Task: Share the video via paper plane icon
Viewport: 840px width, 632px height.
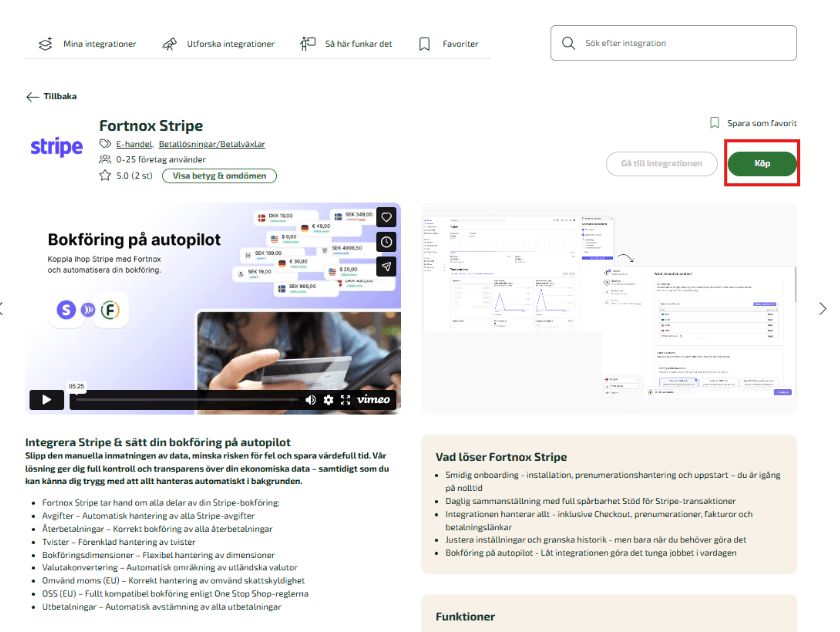Action: 386,266
